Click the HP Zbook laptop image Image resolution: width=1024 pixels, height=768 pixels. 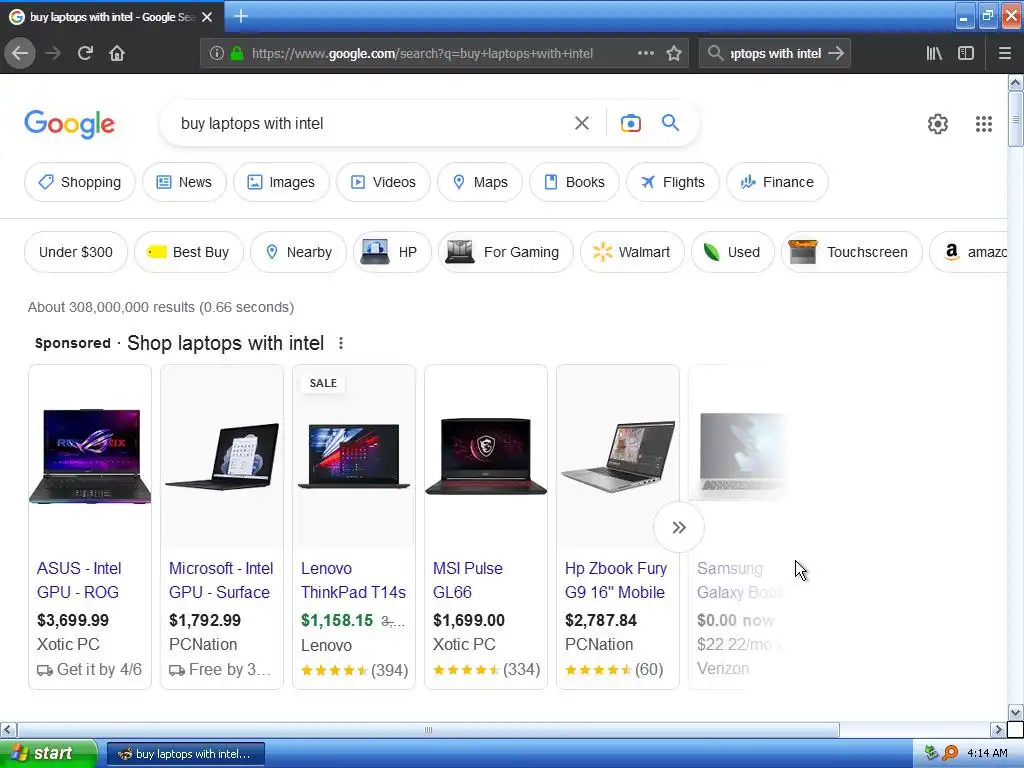click(618, 456)
